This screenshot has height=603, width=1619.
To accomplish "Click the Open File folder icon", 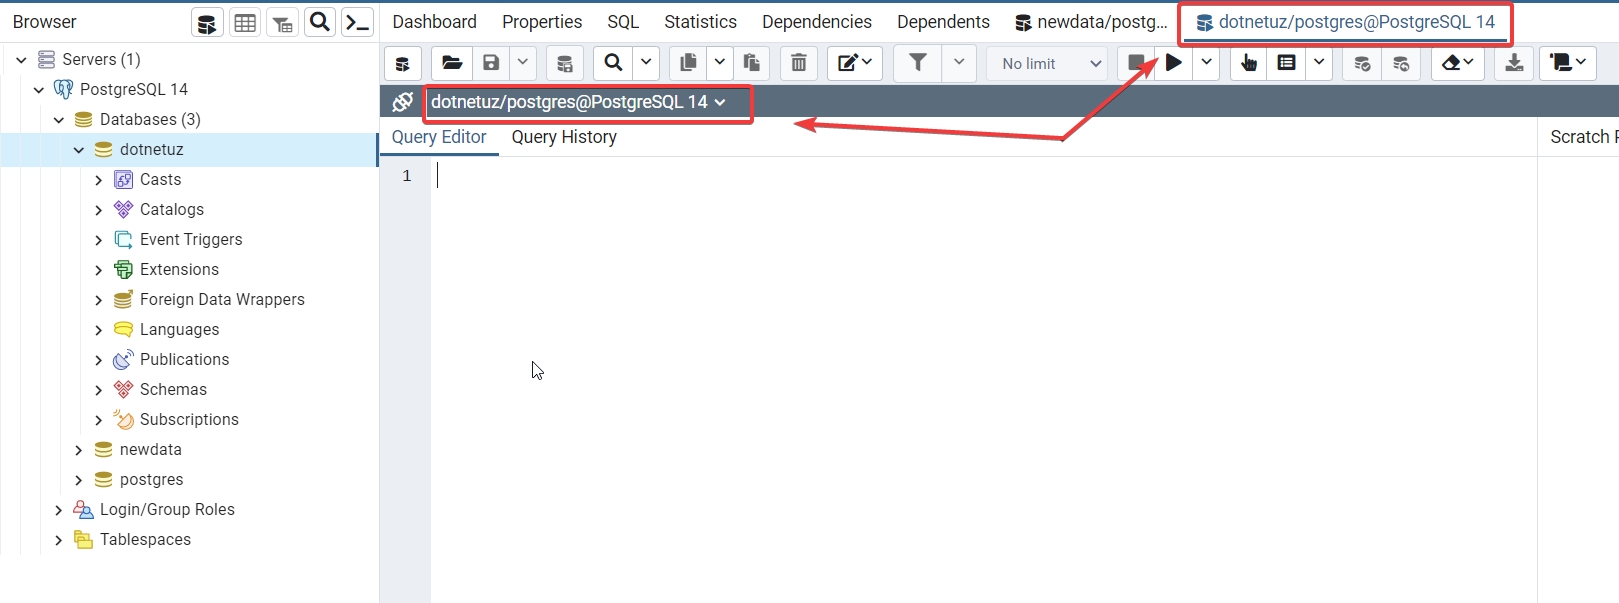I will pos(452,63).
